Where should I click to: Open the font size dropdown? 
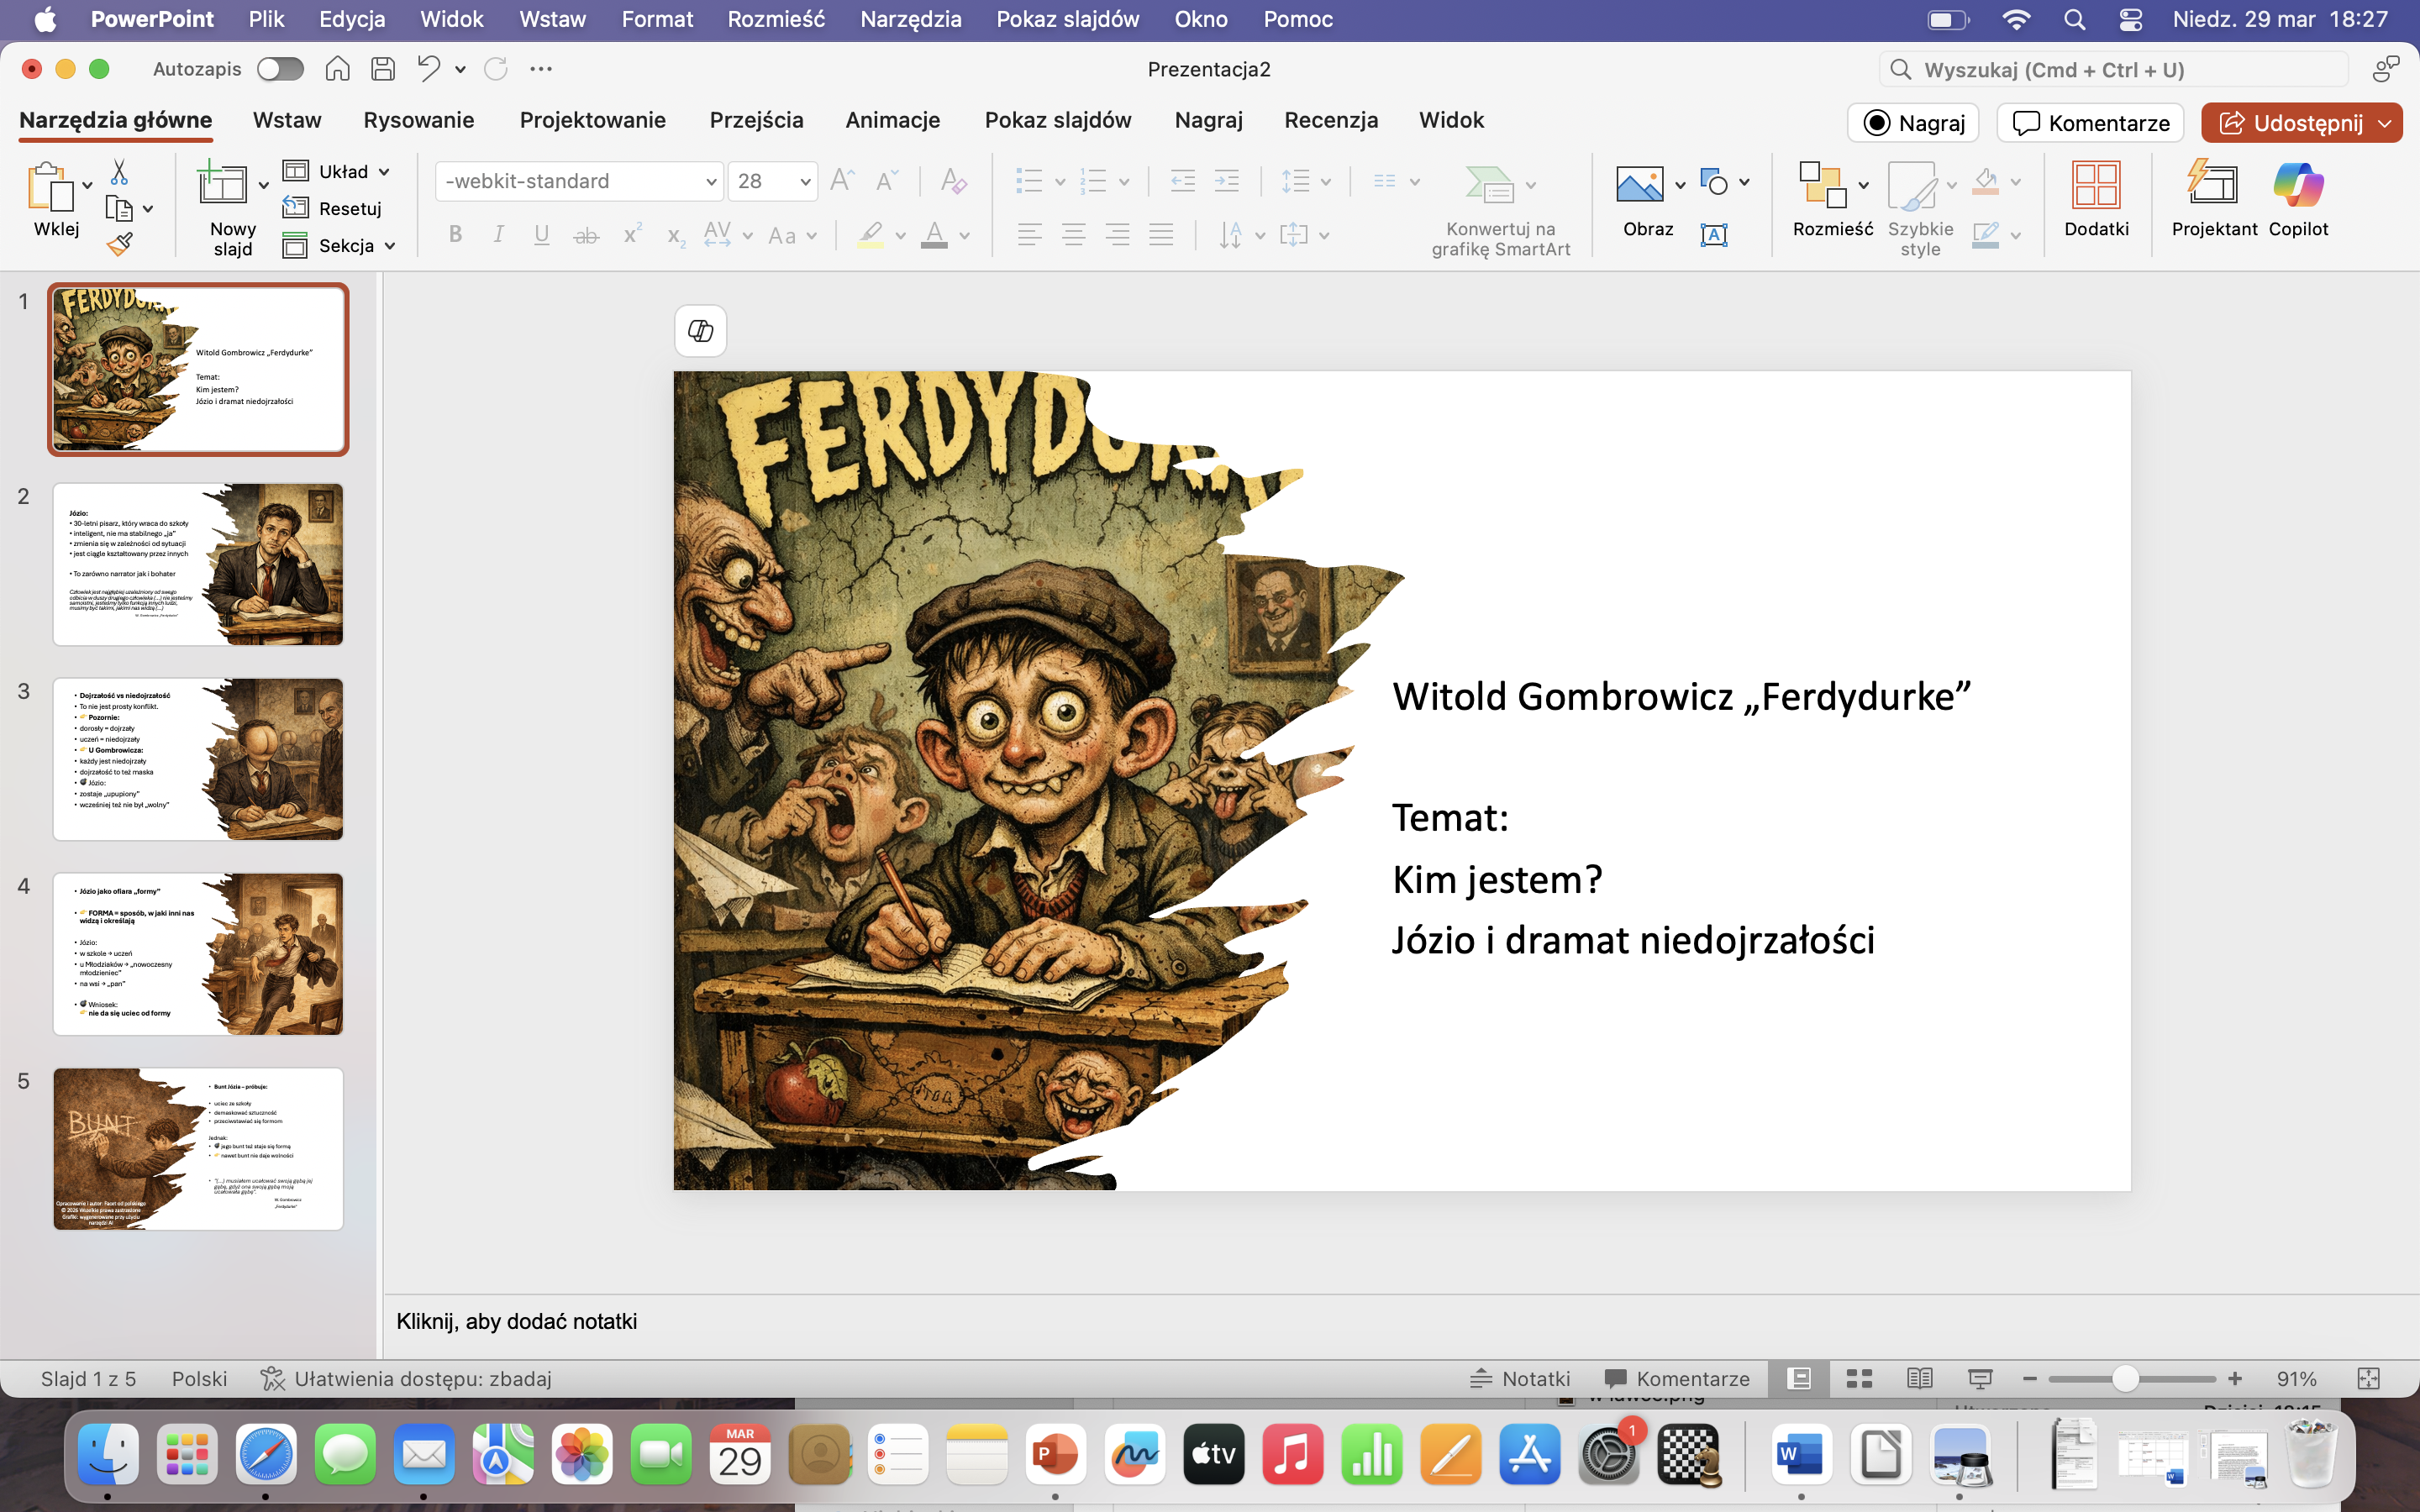pyautogui.click(x=805, y=182)
